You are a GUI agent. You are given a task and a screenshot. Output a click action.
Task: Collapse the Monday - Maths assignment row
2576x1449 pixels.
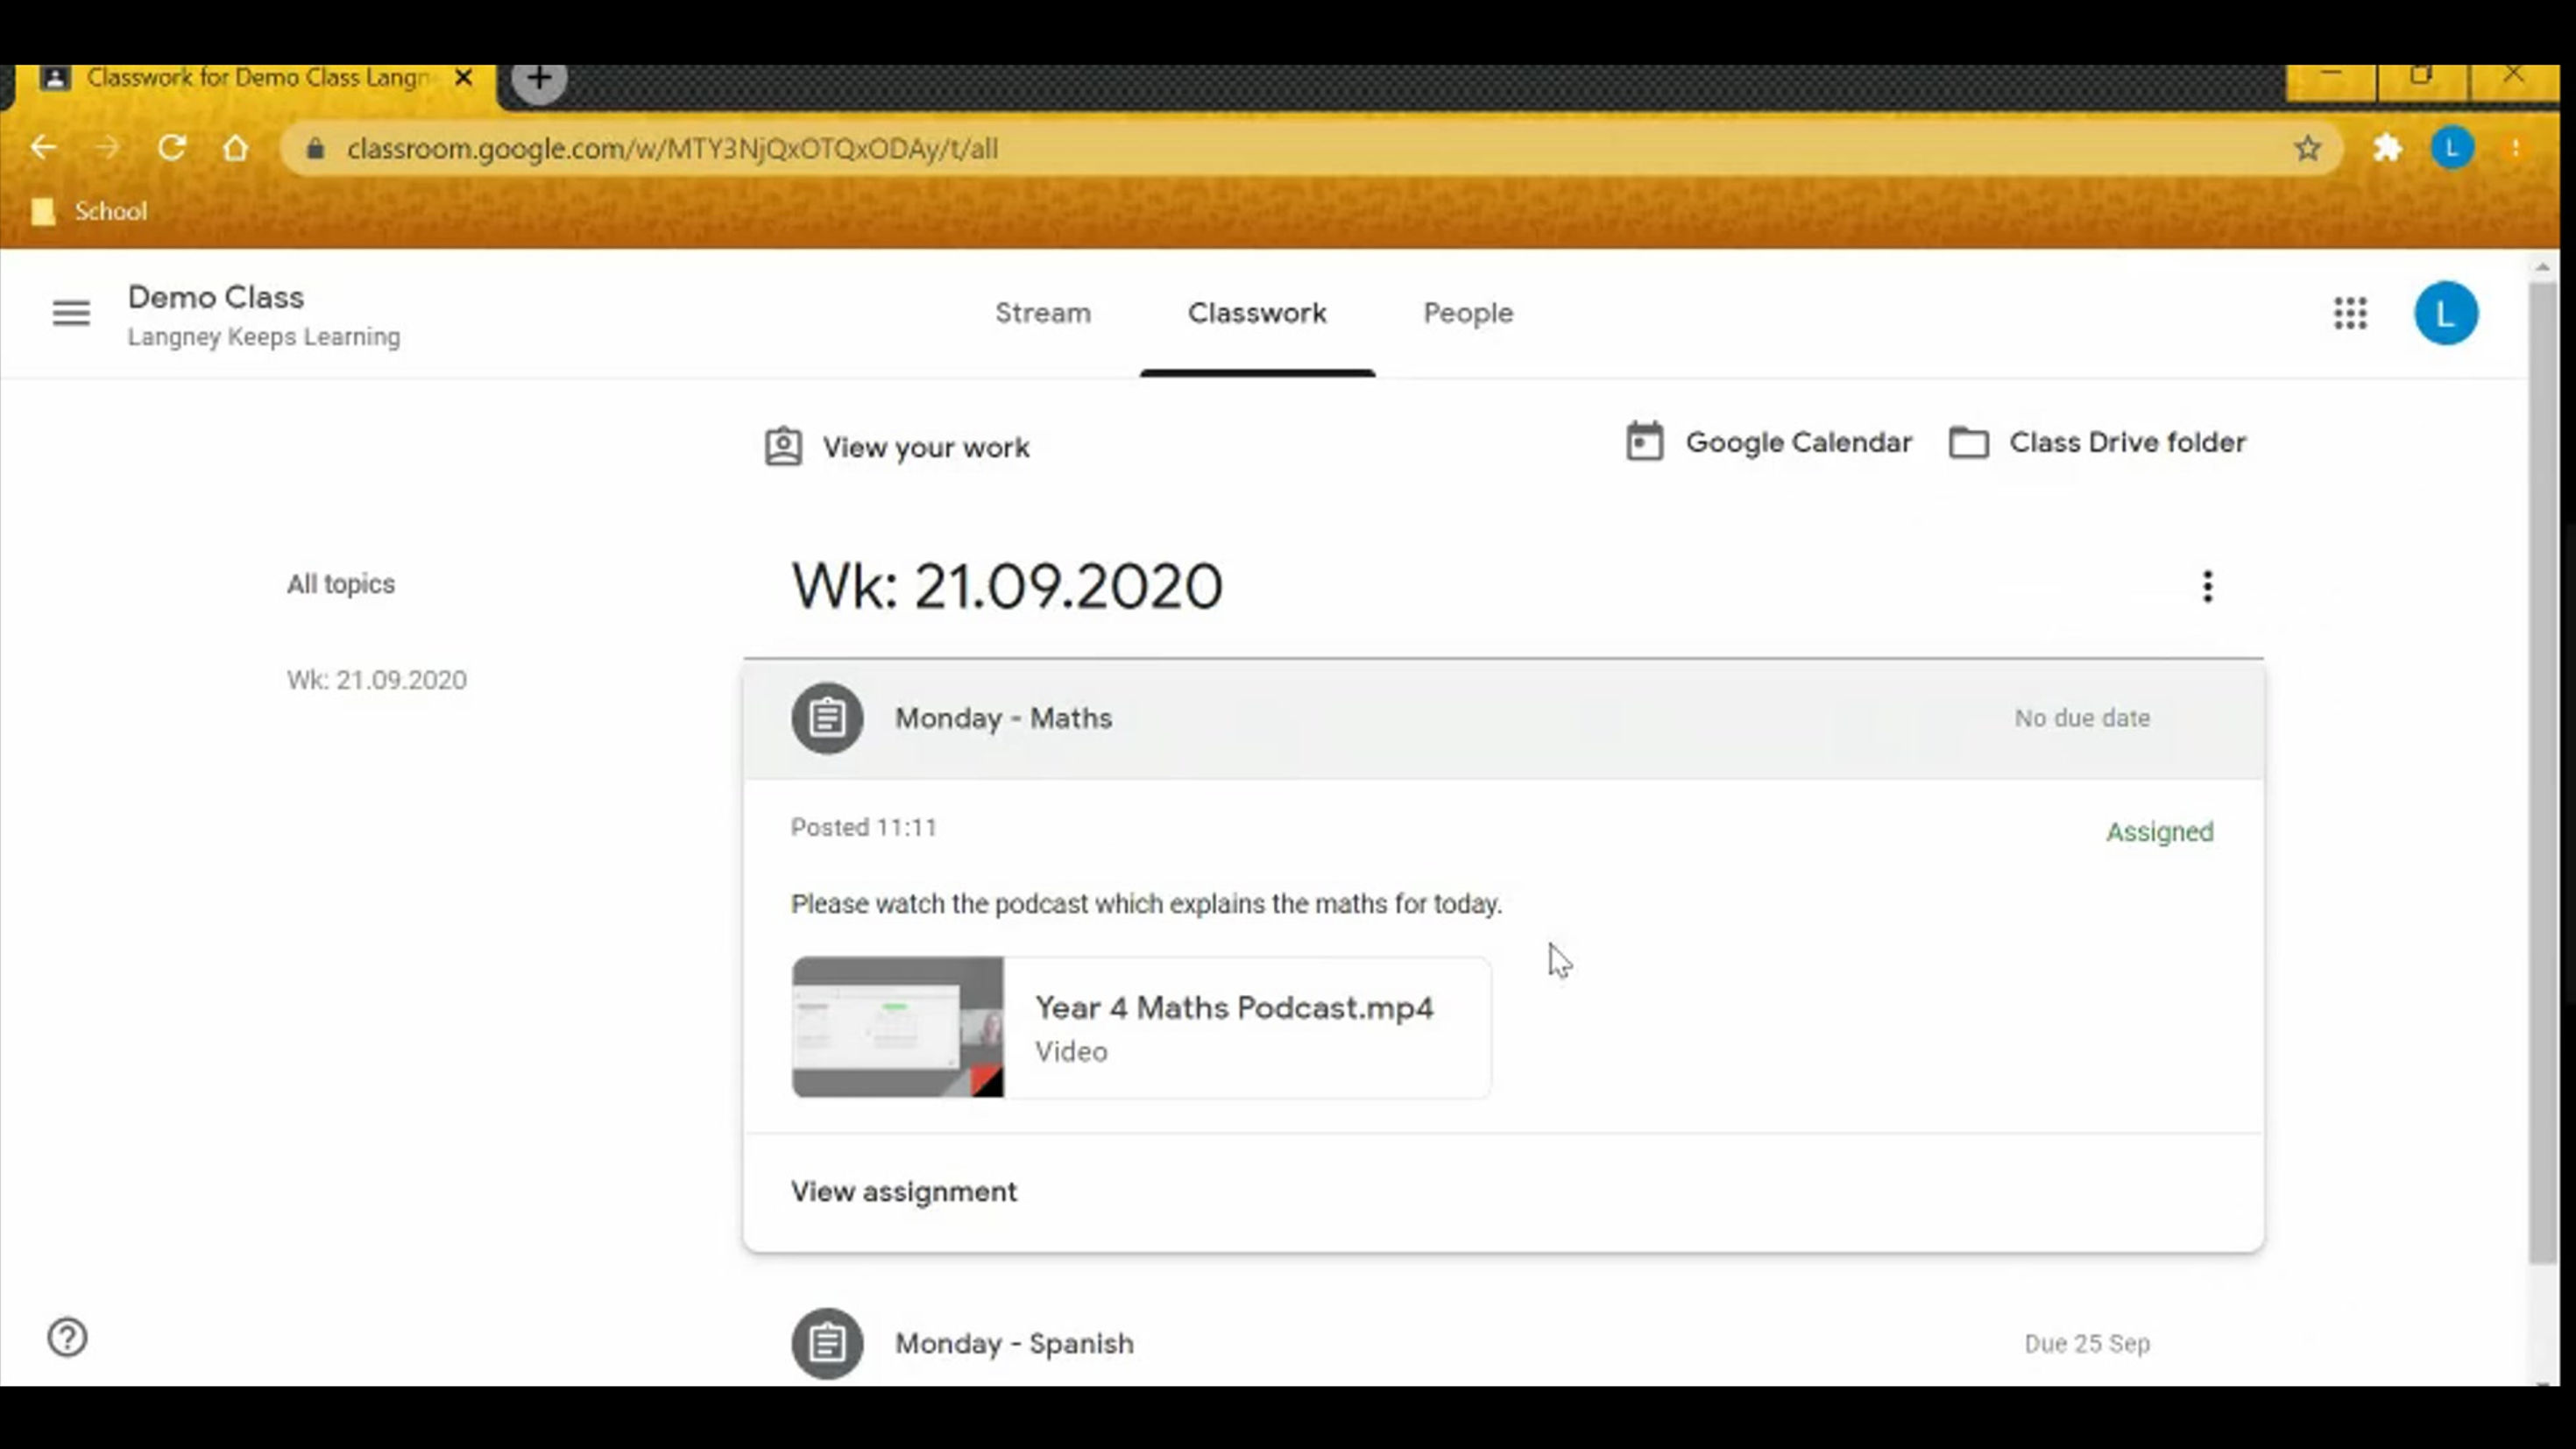[x=1503, y=719]
